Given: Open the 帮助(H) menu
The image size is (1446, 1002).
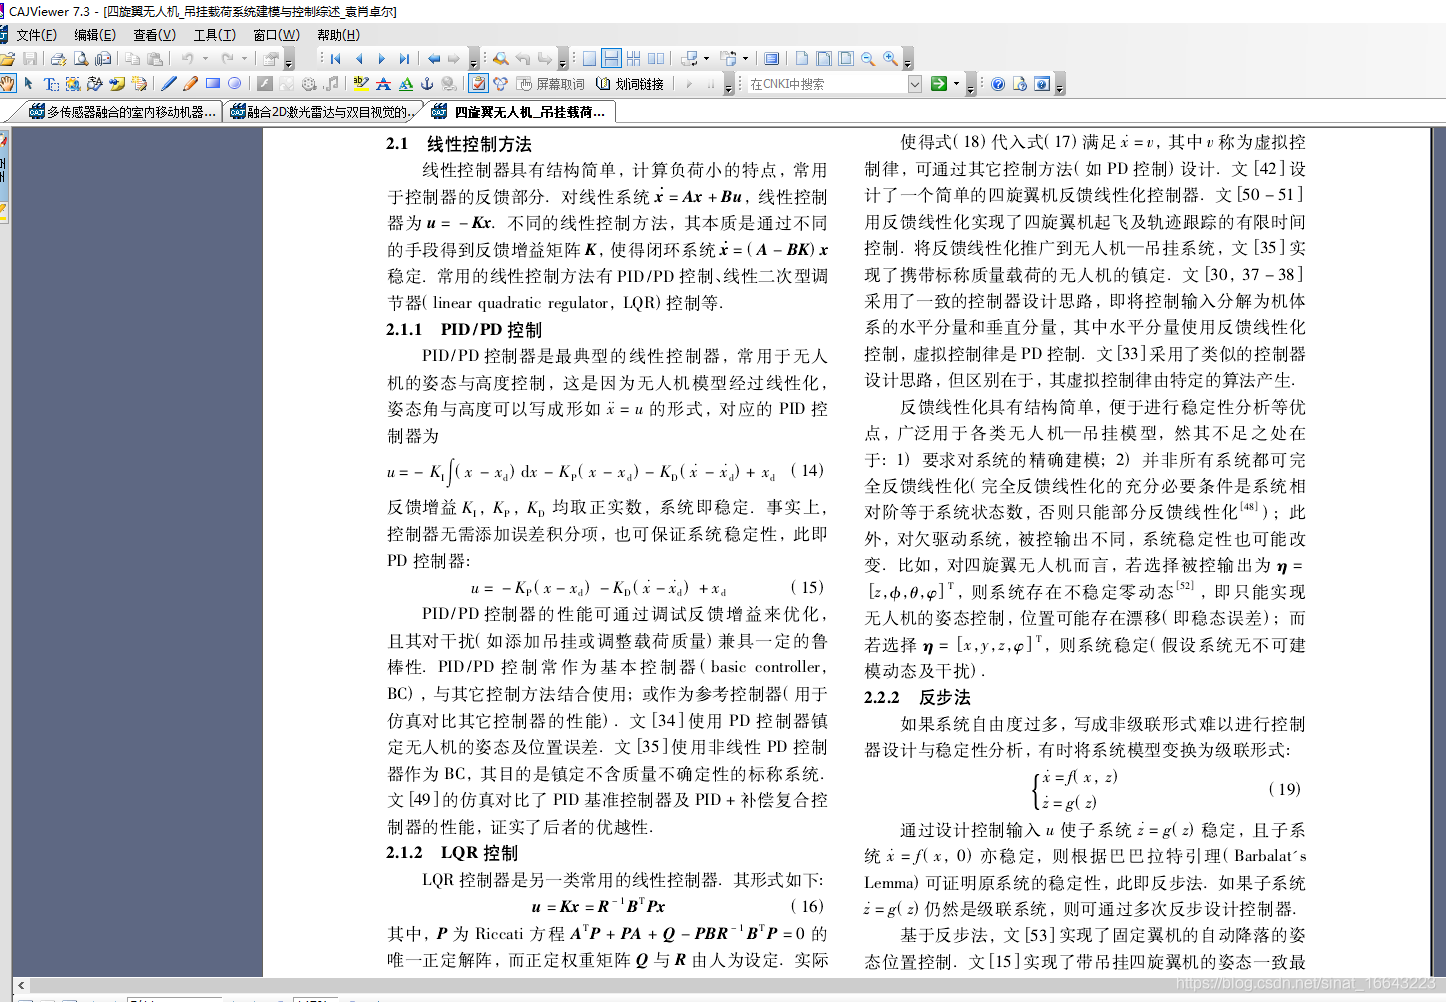Looking at the screenshot, I should (338, 35).
